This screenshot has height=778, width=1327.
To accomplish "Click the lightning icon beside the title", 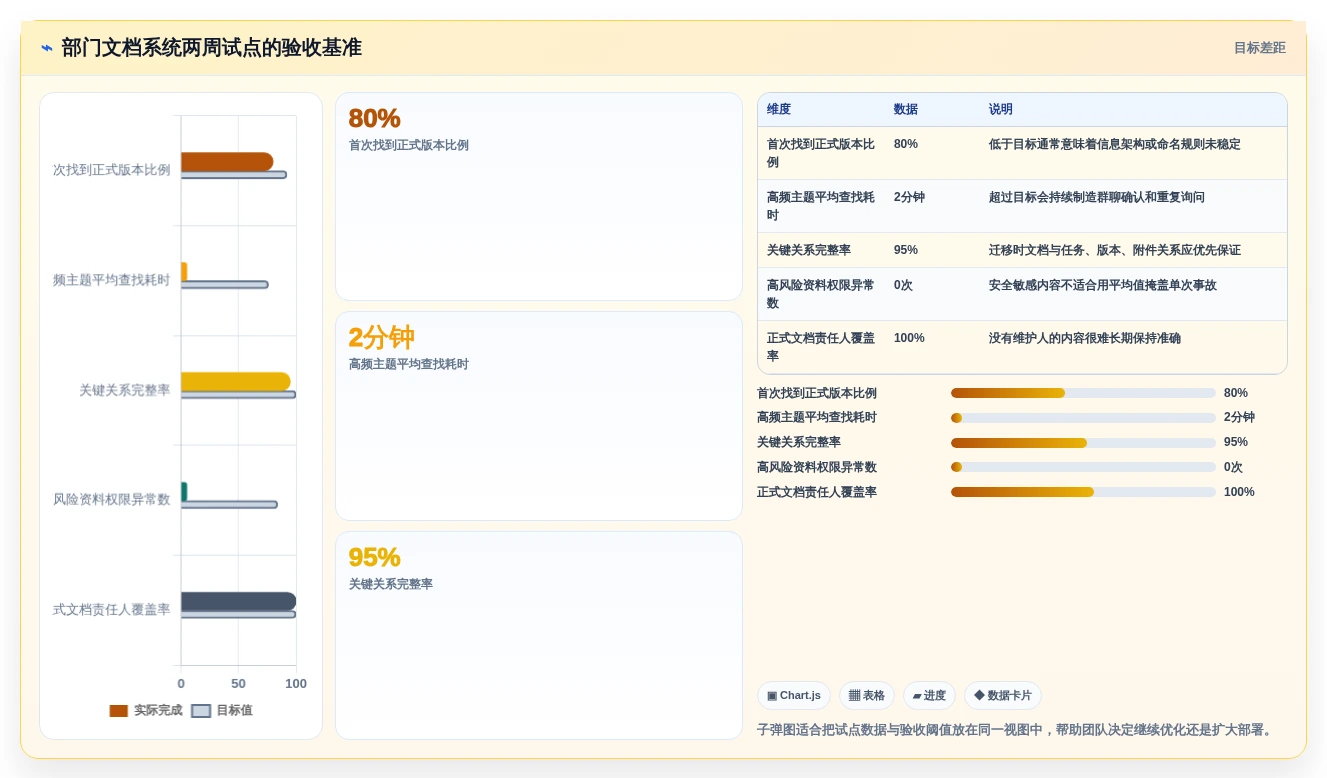I will 47,48.
